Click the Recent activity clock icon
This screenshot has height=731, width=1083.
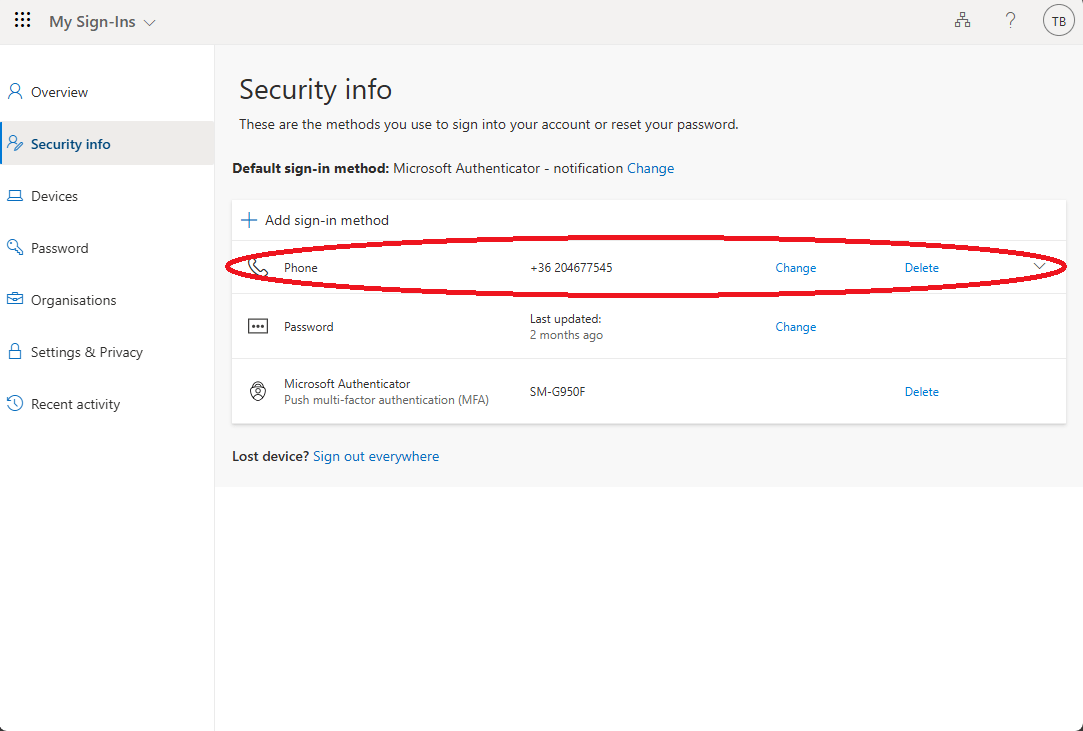(15, 404)
